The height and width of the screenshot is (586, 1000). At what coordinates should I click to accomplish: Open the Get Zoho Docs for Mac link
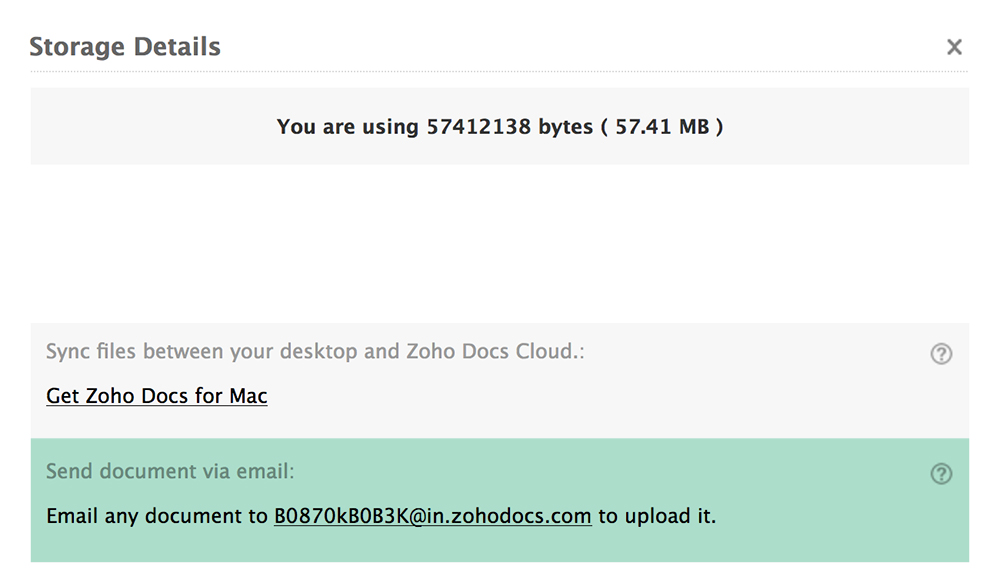point(157,396)
